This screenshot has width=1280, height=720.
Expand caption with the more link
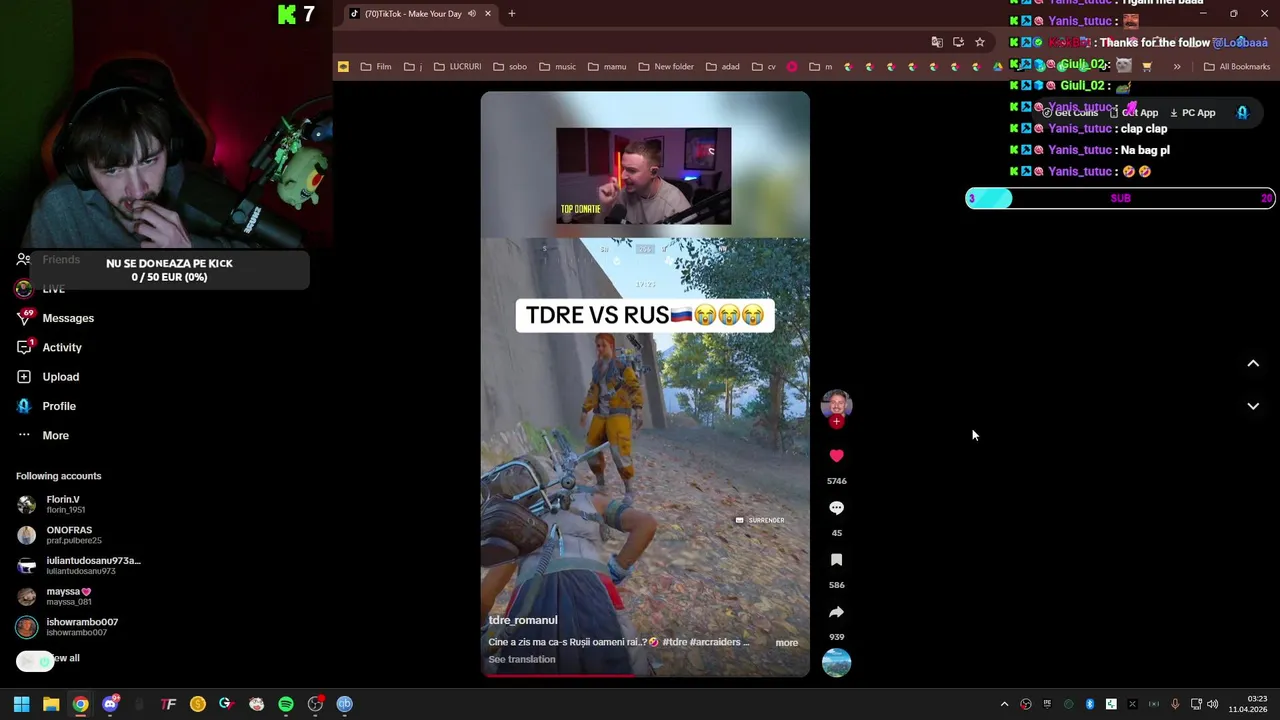tap(787, 643)
